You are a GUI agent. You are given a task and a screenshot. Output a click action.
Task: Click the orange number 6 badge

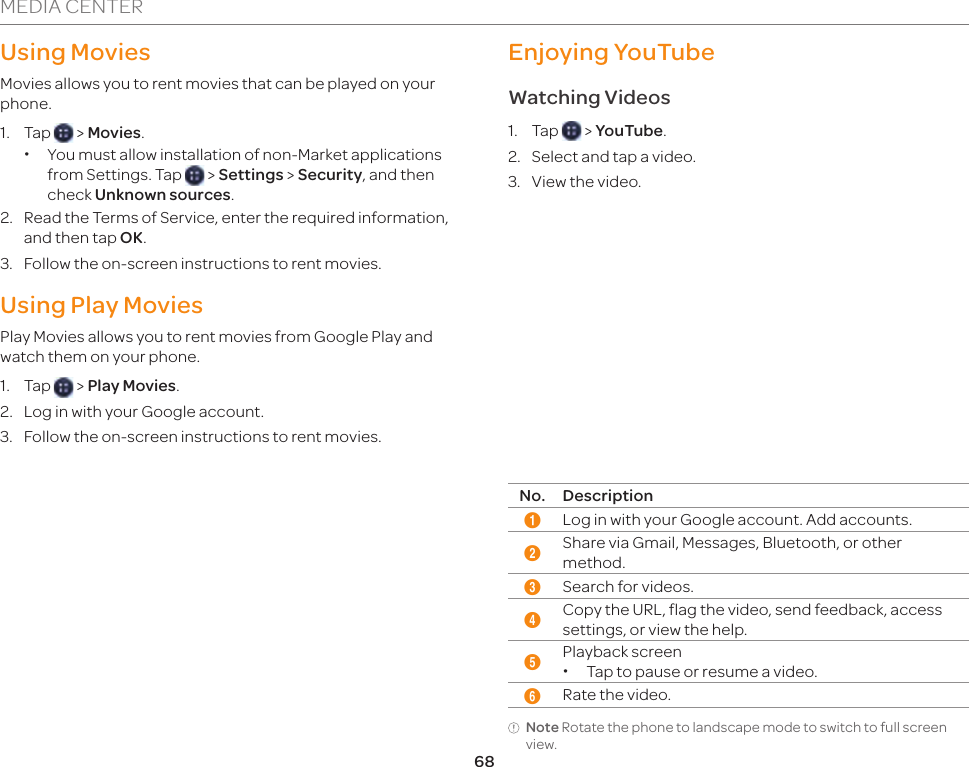click(x=531, y=696)
